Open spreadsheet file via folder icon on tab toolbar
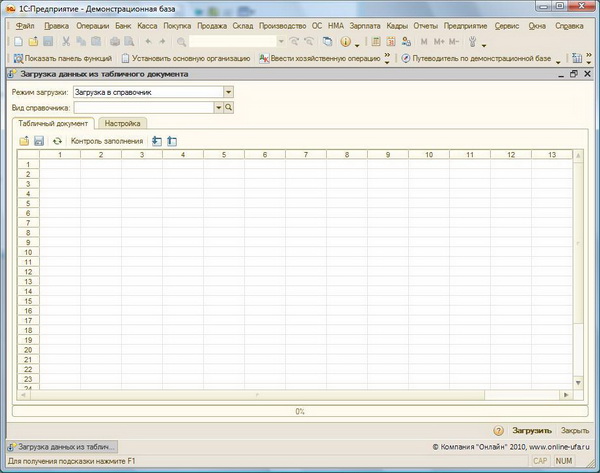600x473 pixels. click(x=24, y=141)
